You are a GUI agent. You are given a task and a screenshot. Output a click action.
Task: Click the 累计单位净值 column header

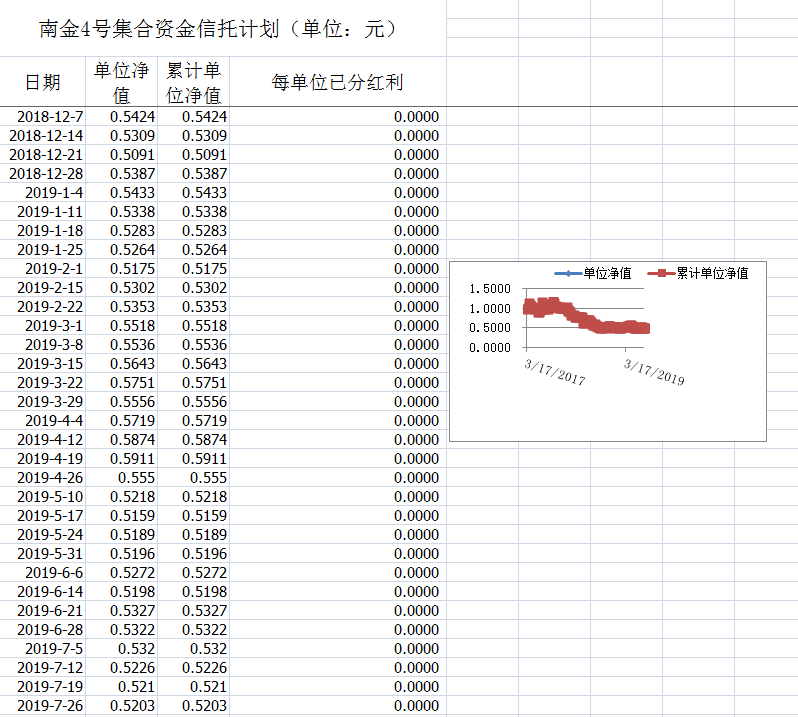point(193,82)
